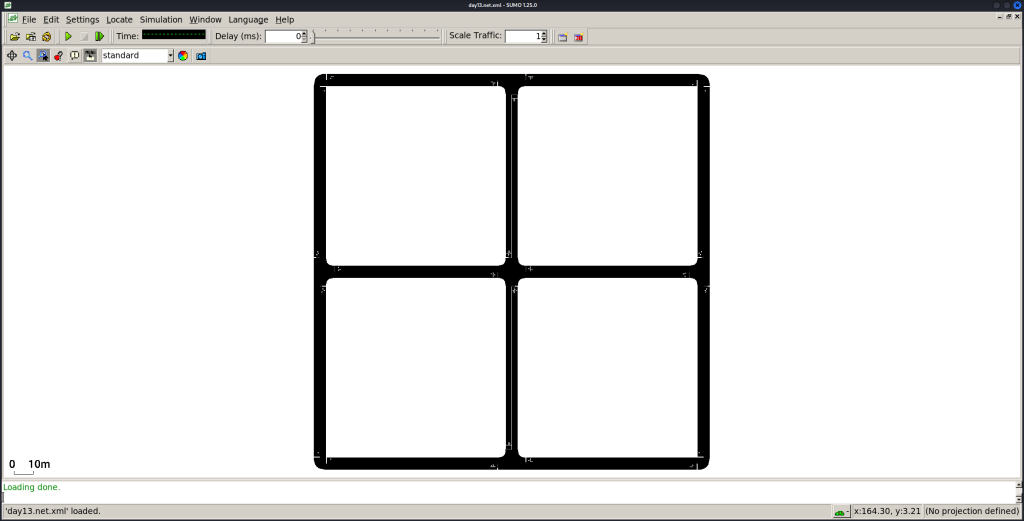The width and height of the screenshot is (1024, 521).
Task: Click inside the Delay (ms) input field
Action: [x=283, y=37]
